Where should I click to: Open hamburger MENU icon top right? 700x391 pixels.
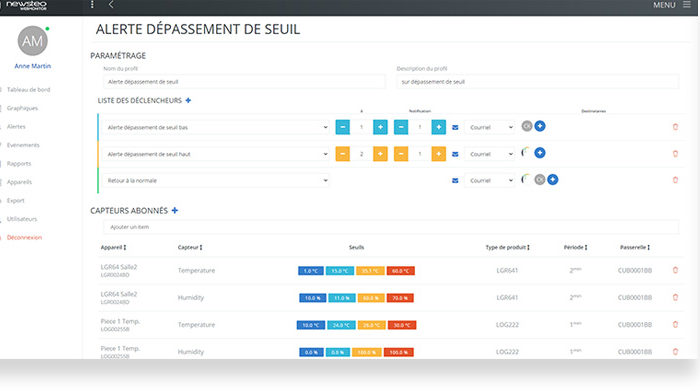[687, 5]
